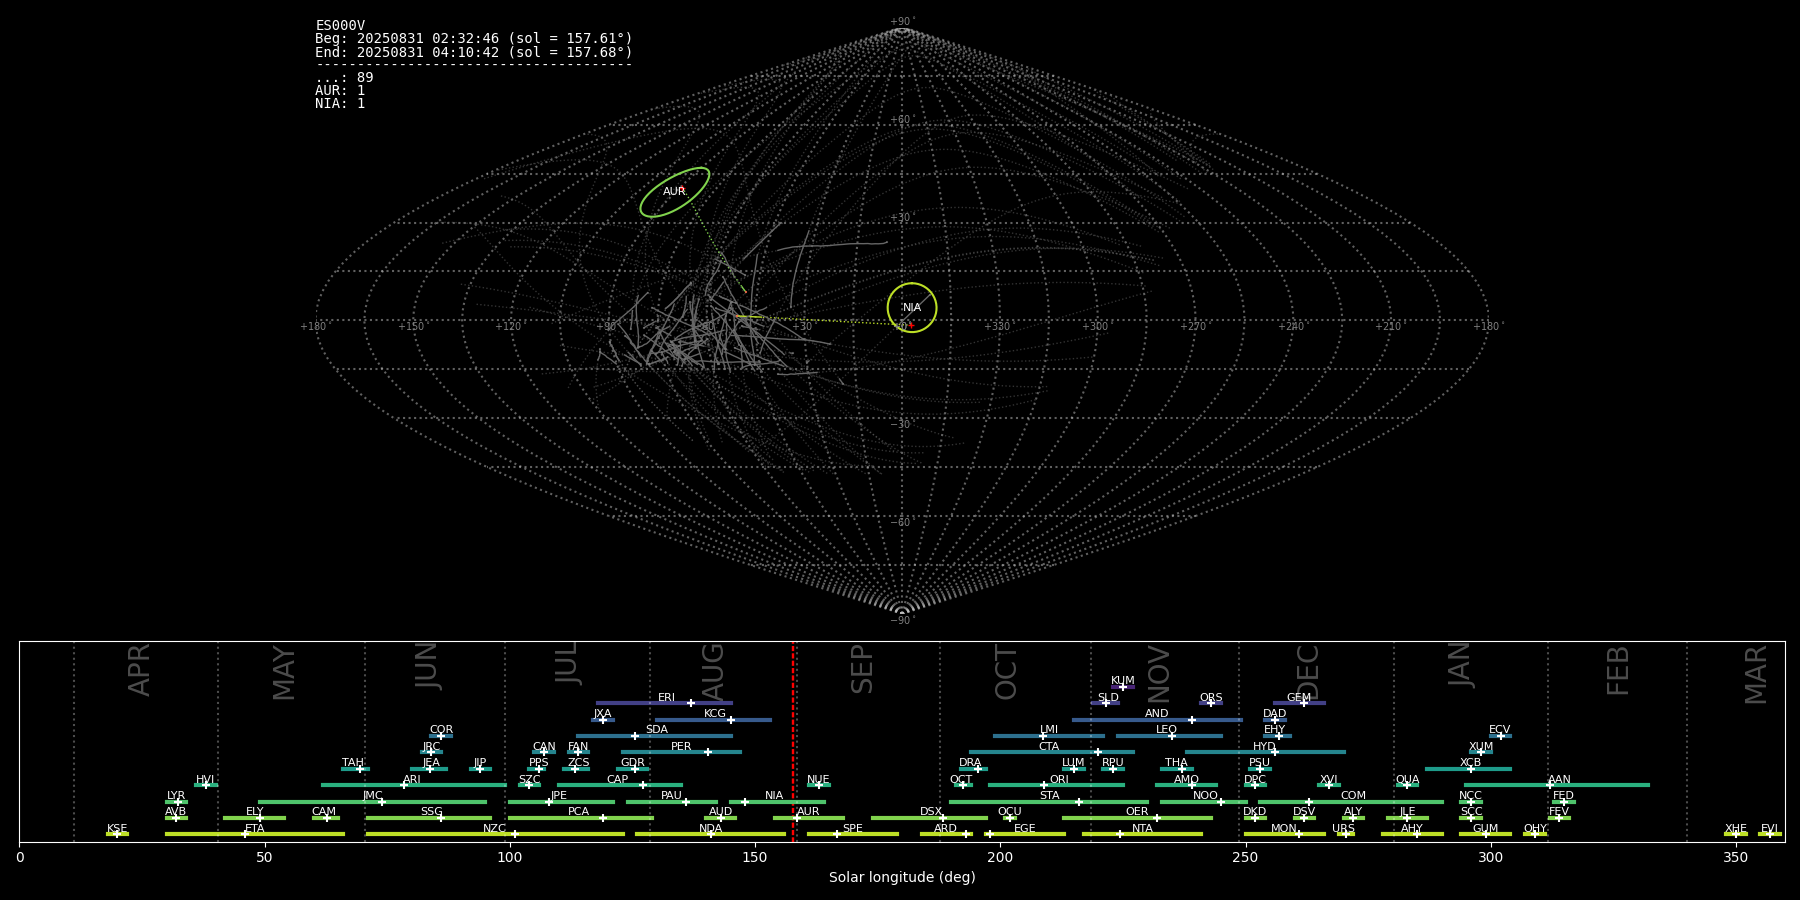Click the SDA shower activity bar

click(654, 736)
